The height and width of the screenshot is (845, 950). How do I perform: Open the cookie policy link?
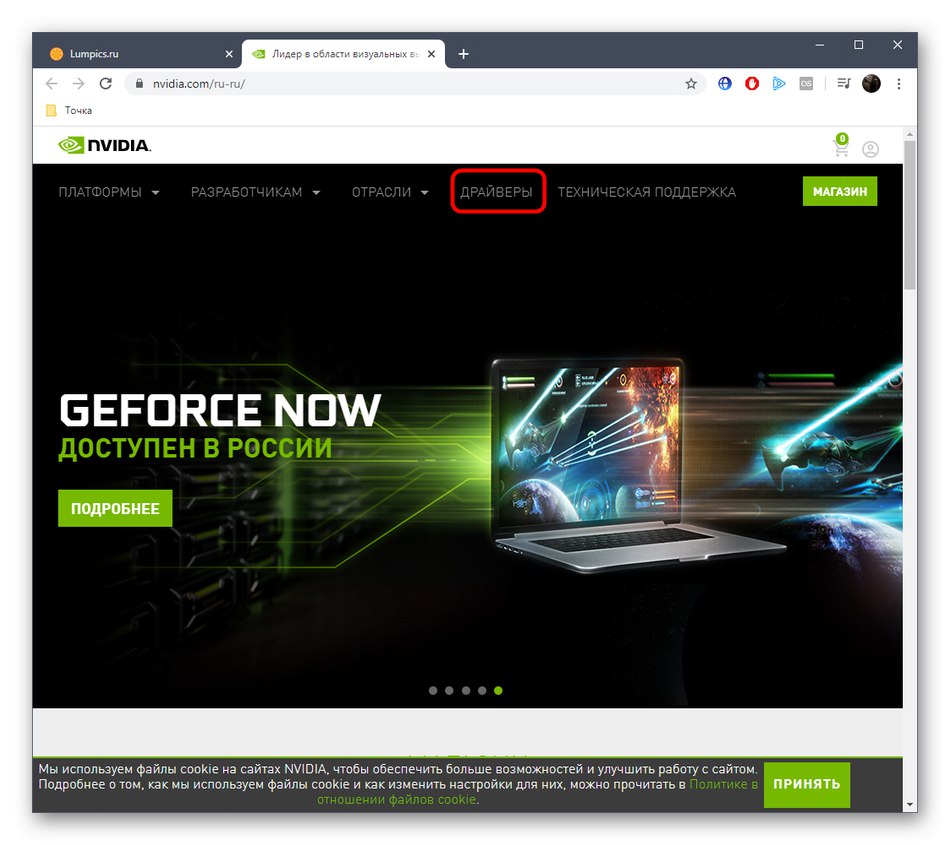pos(723,784)
